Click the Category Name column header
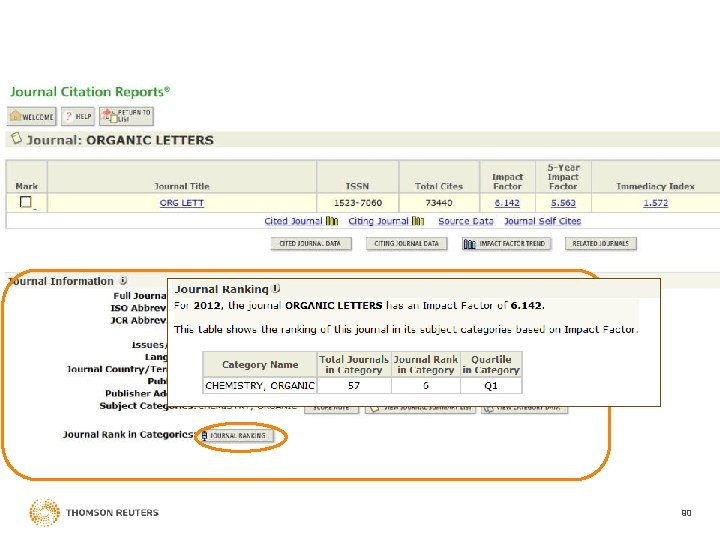 tap(260, 365)
